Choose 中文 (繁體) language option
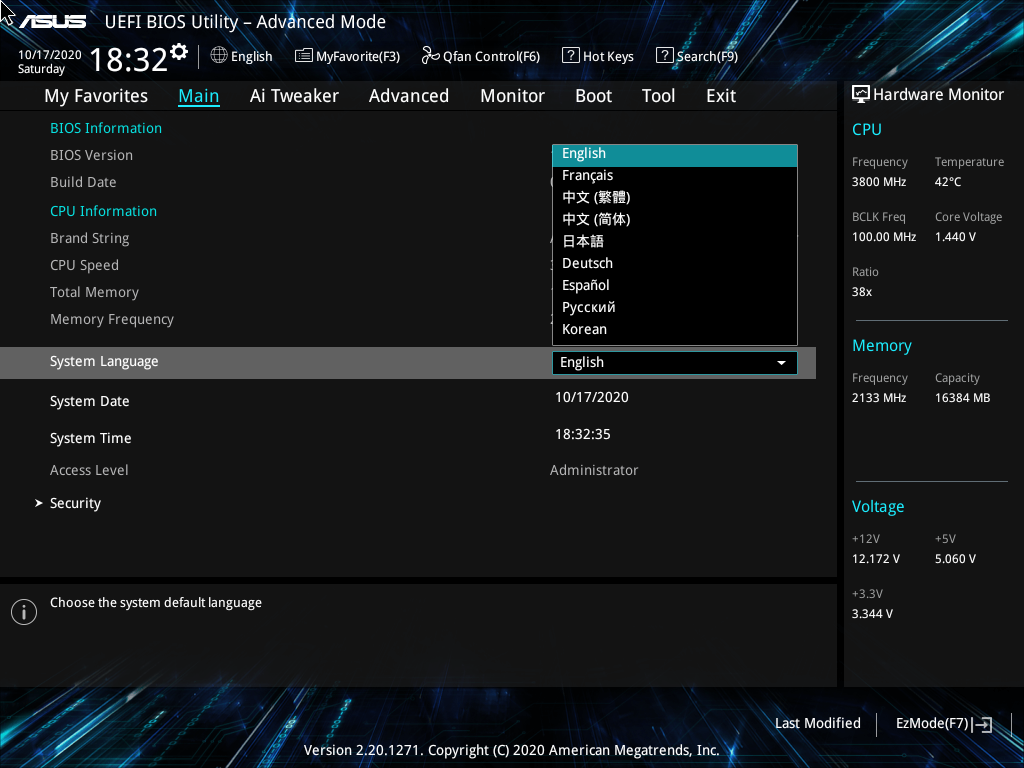Image resolution: width=1024 pixels, height=768 pixels. click(x=675, y=197)
